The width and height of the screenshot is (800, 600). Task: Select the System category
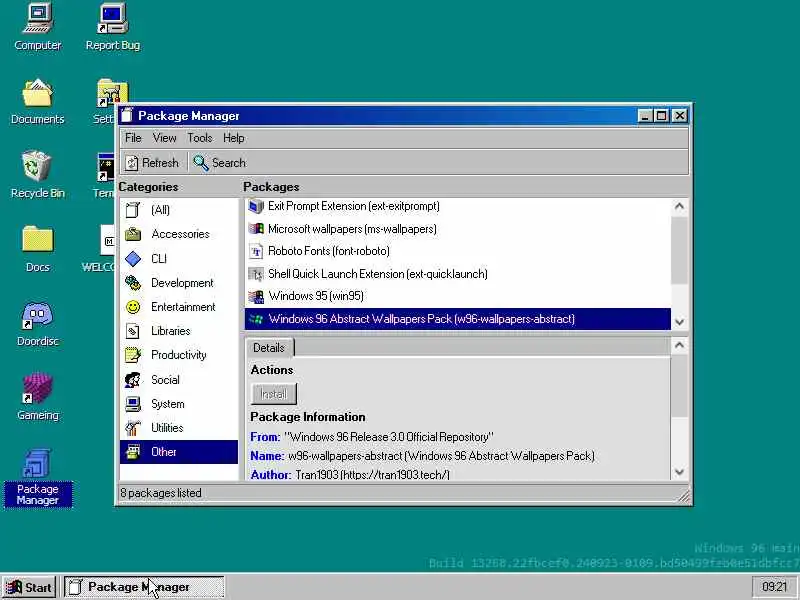click(x=179, y=404)
